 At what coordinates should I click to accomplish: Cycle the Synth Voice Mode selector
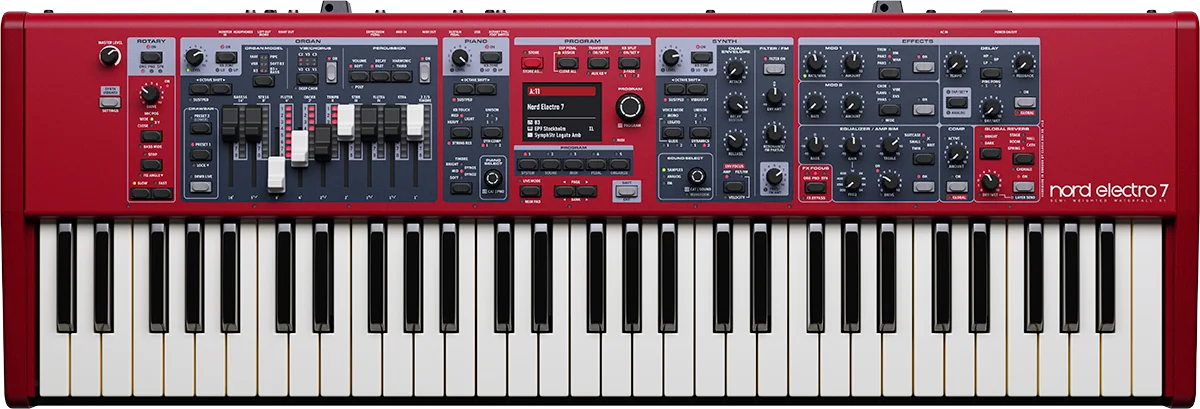coord(672,132)
